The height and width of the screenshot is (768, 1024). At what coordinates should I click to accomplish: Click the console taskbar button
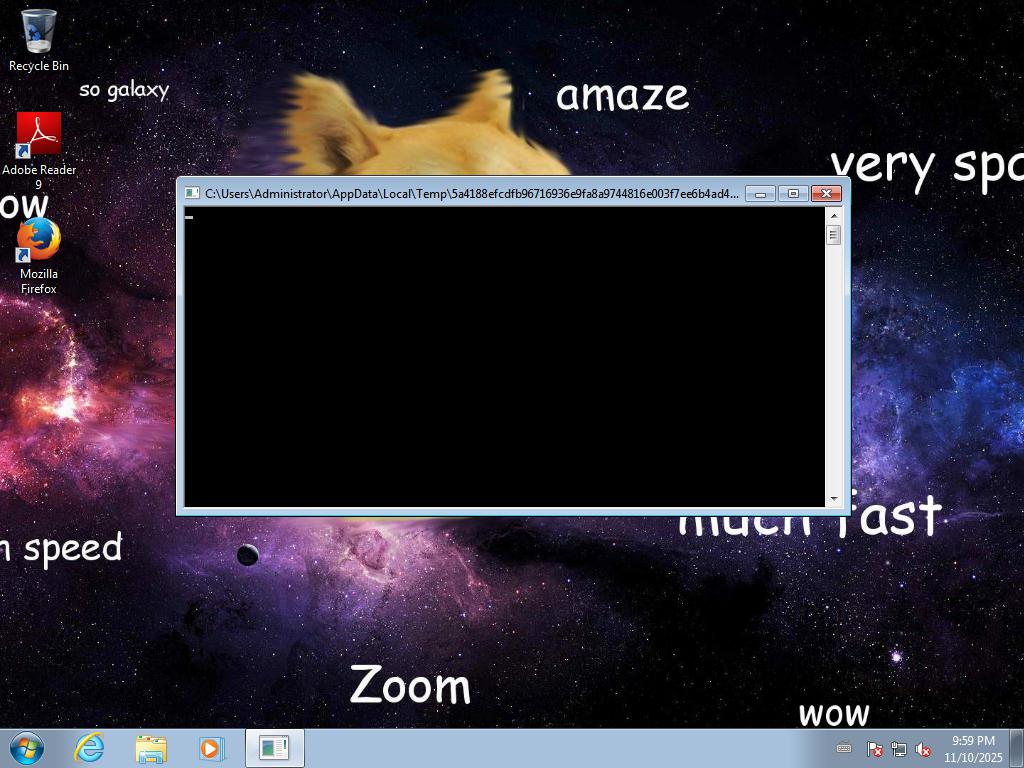[274, 748]
